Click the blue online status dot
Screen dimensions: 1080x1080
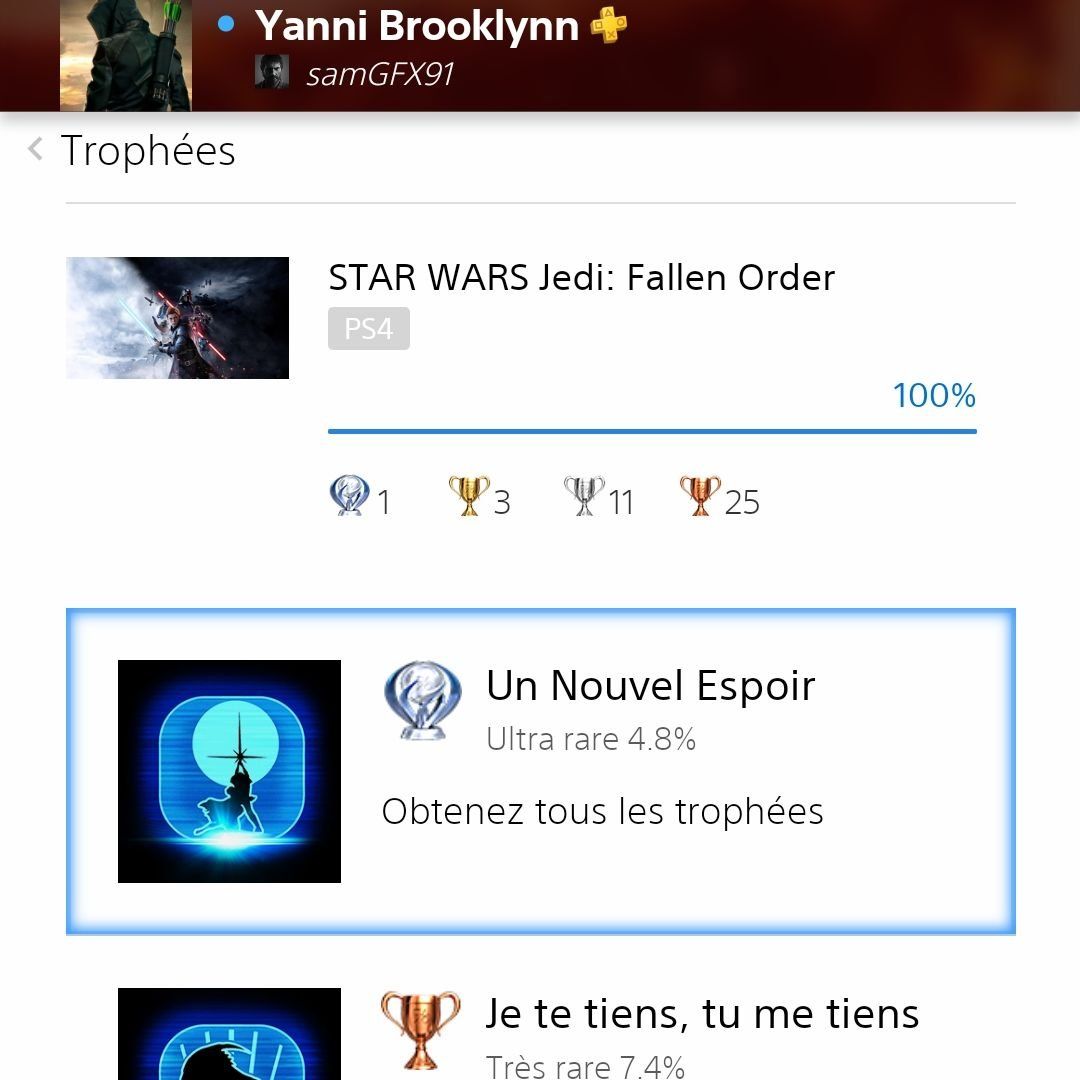226,24
